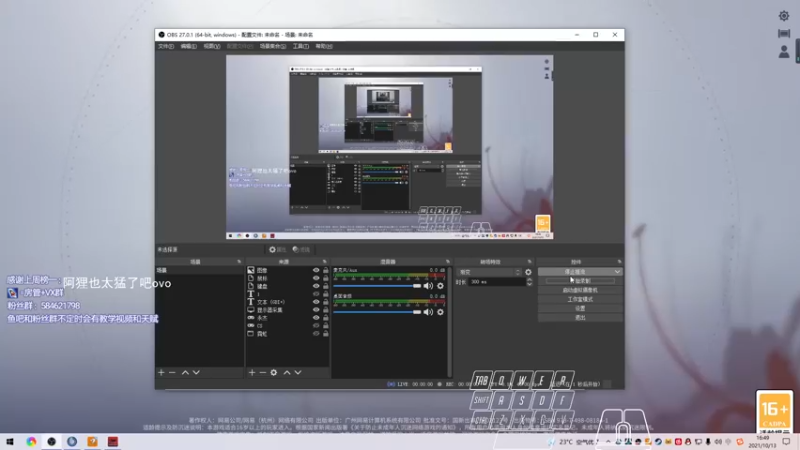Pop out the Controls dock using its header icon
This screenshot has height=450, width=800.
point(619,262)
